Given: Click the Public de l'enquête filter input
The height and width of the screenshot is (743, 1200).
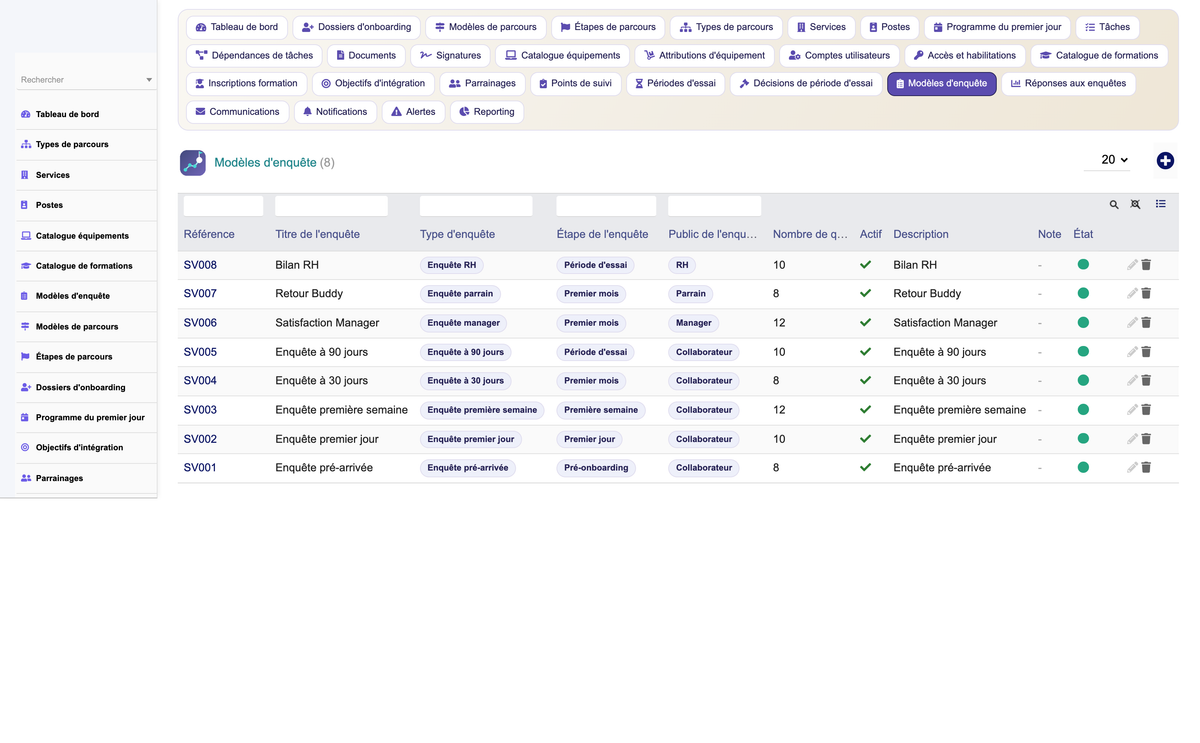Looking at the screenshot, I should click(x=714, y=206).
